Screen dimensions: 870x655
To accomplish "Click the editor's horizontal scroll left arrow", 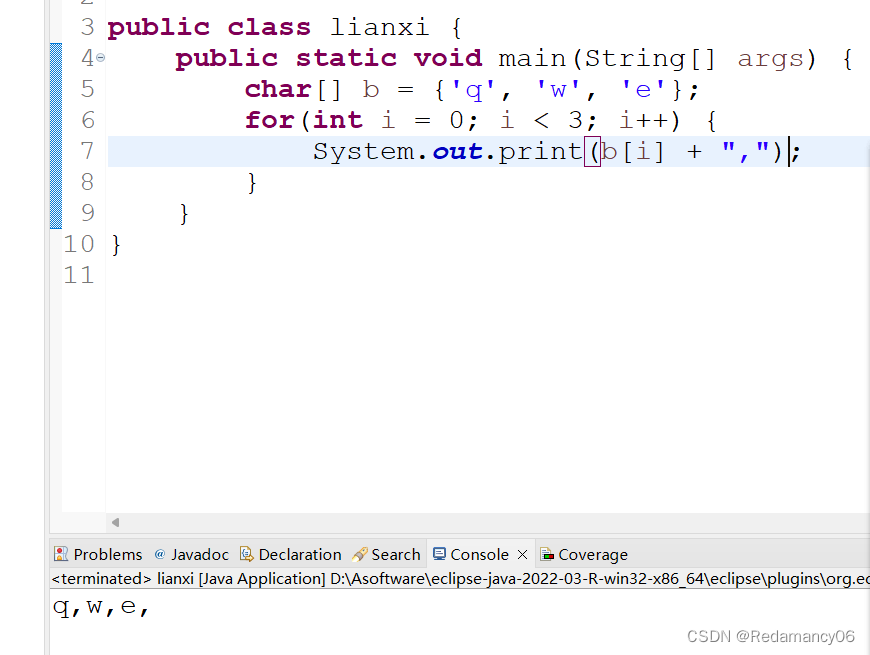I will click(115, 522).
